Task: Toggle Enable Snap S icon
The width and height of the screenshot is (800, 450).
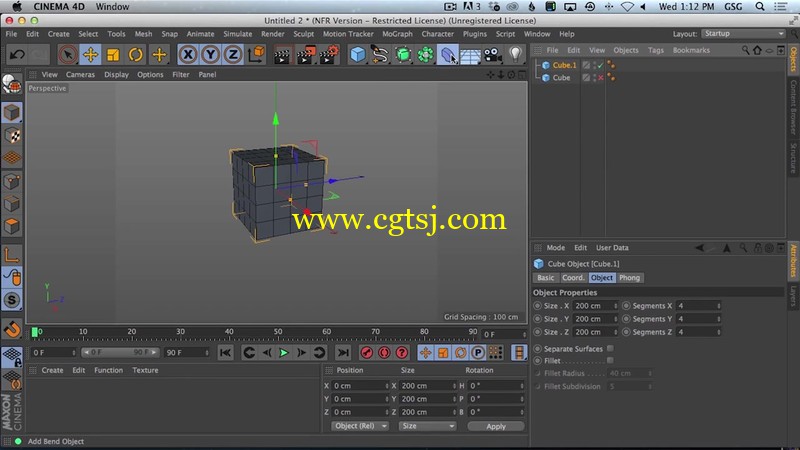Action: pos(12,300)
